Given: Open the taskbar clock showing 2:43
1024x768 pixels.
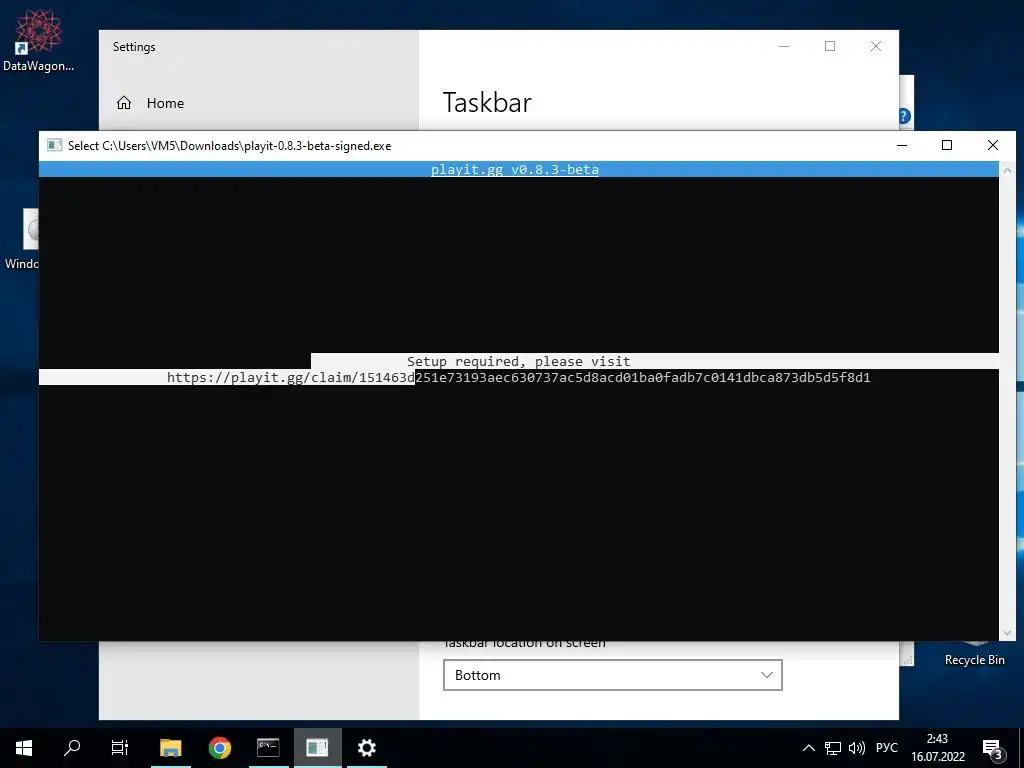Looking at the screenshot, I should (x=938, y=748).
